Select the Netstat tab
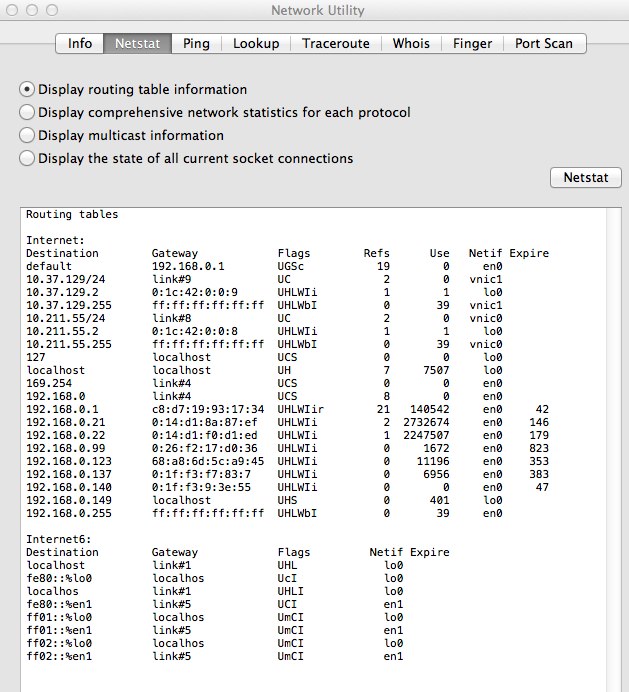 pos(137,43)
